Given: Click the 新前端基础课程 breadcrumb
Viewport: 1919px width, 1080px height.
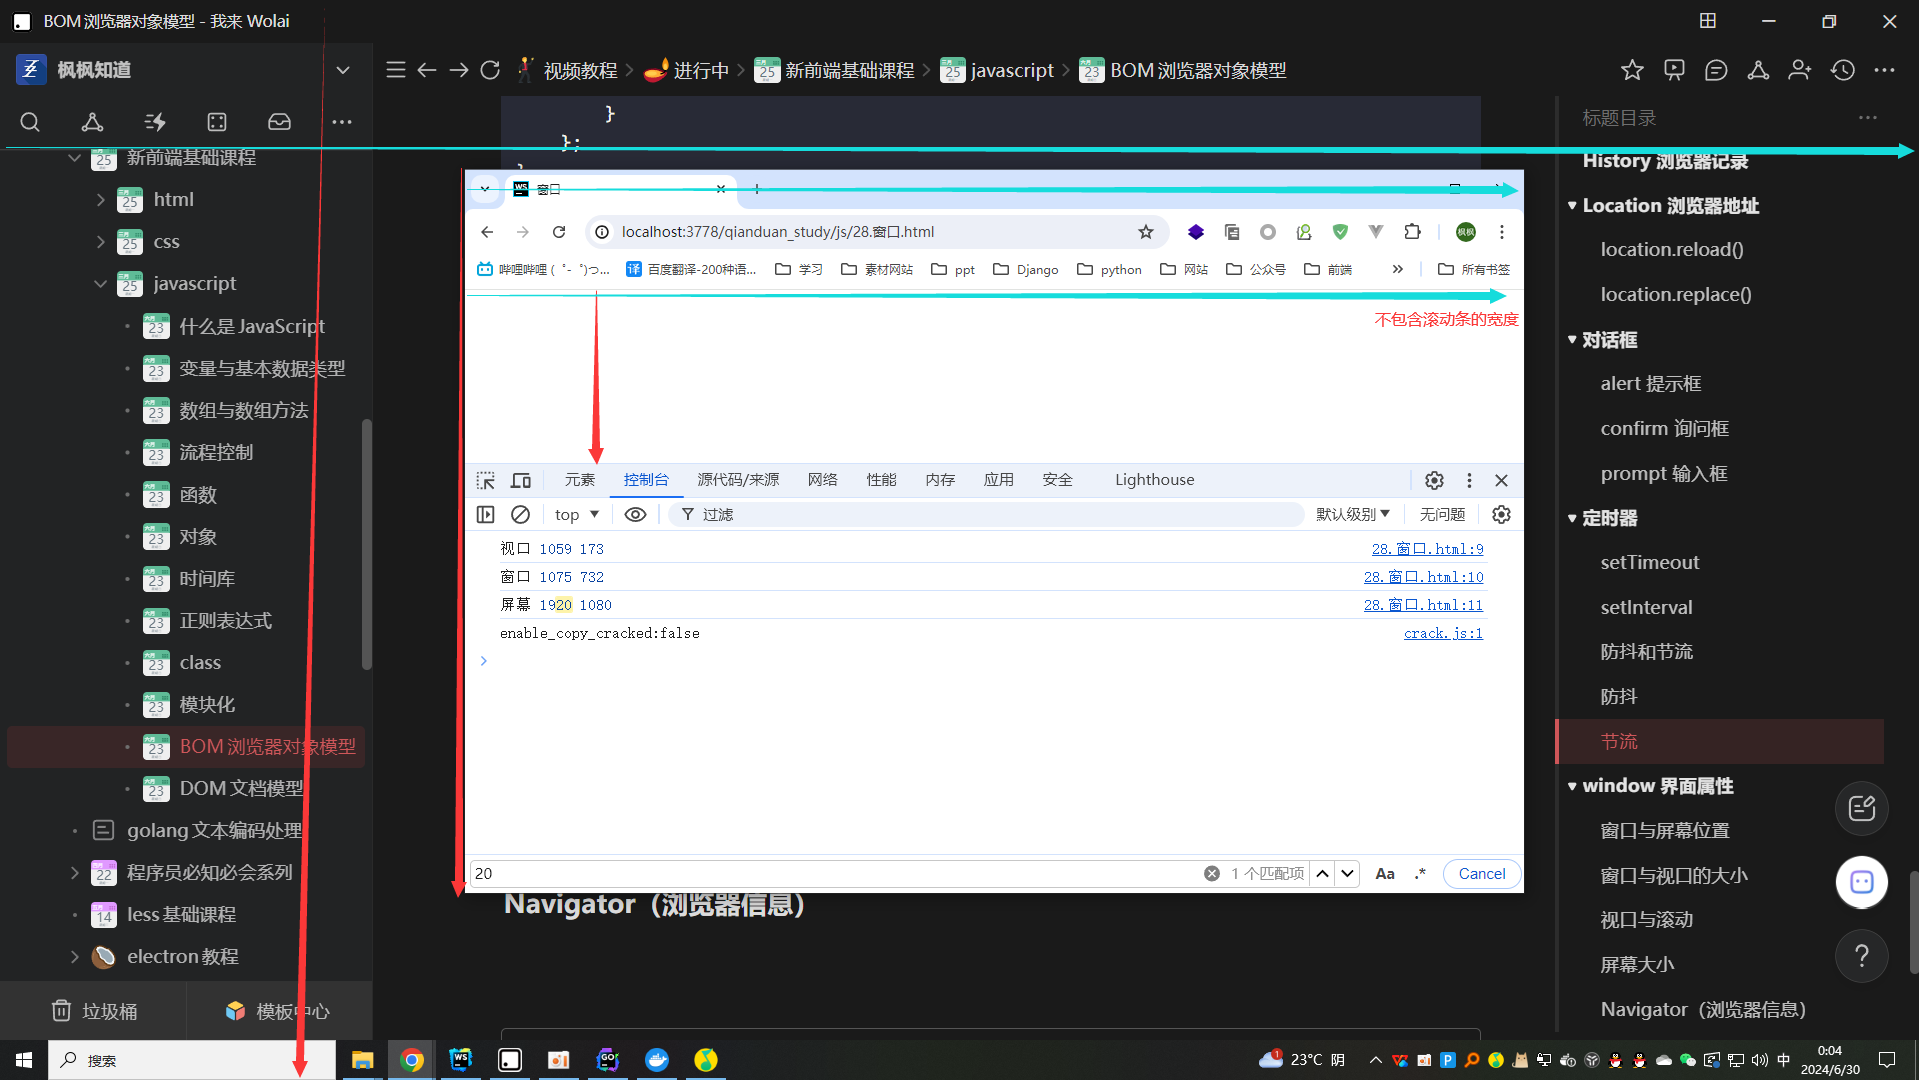Looking at the screenshot, I should point(849,70).
